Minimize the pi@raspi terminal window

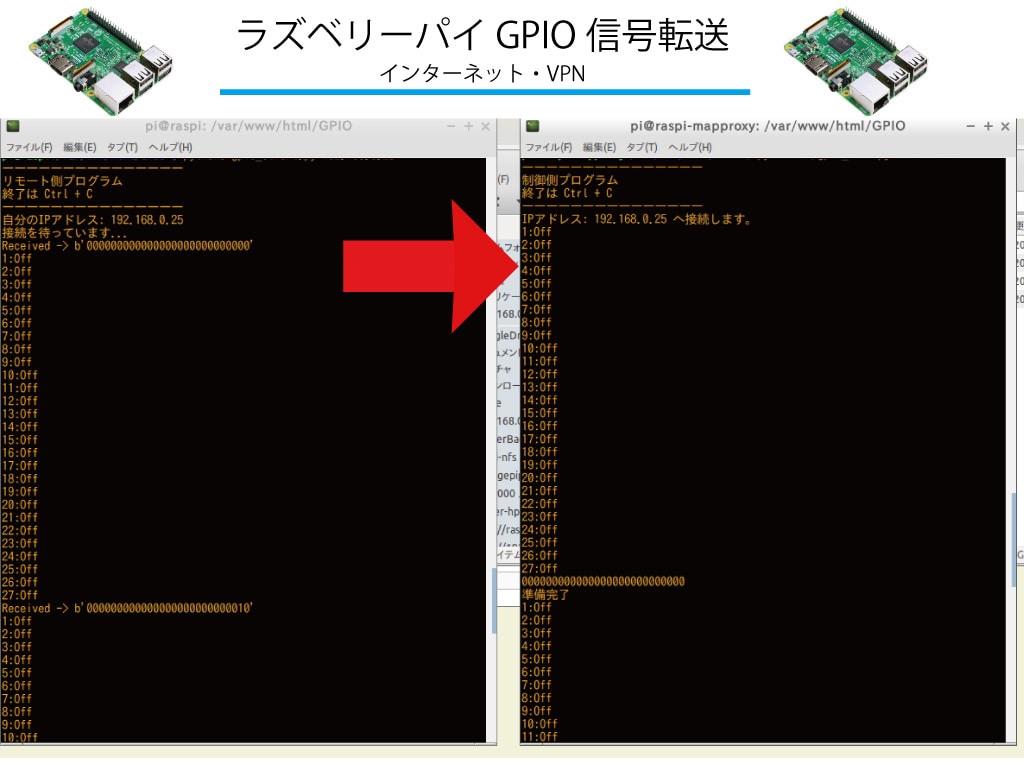coord(451,126)
